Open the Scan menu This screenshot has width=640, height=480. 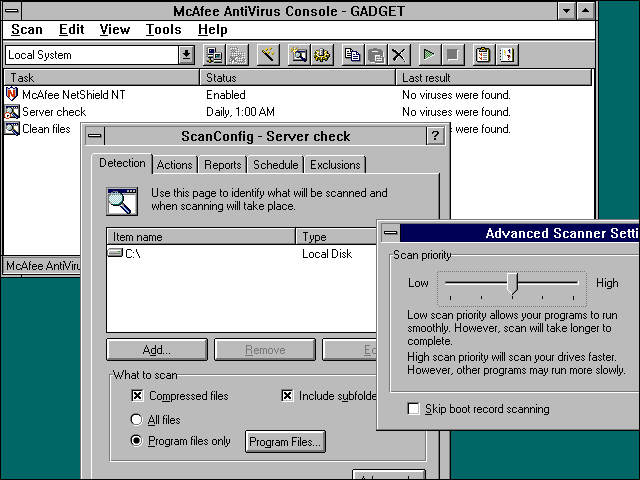(x=27, y=29)
